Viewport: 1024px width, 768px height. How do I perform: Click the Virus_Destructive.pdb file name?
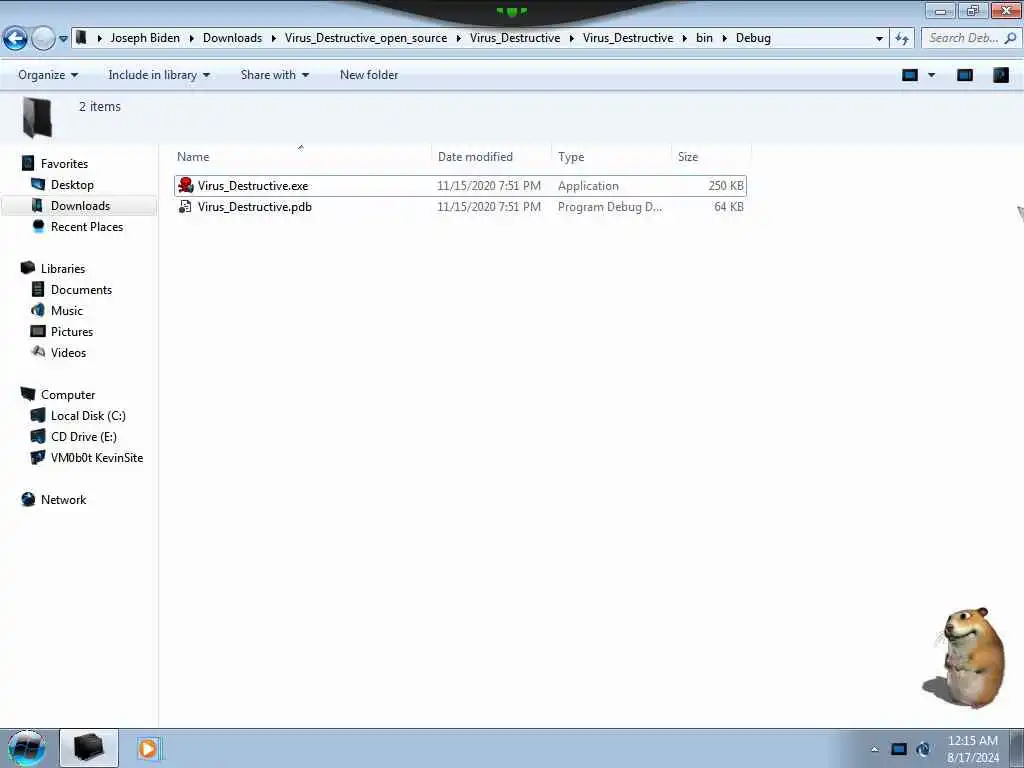coord(255,207)
